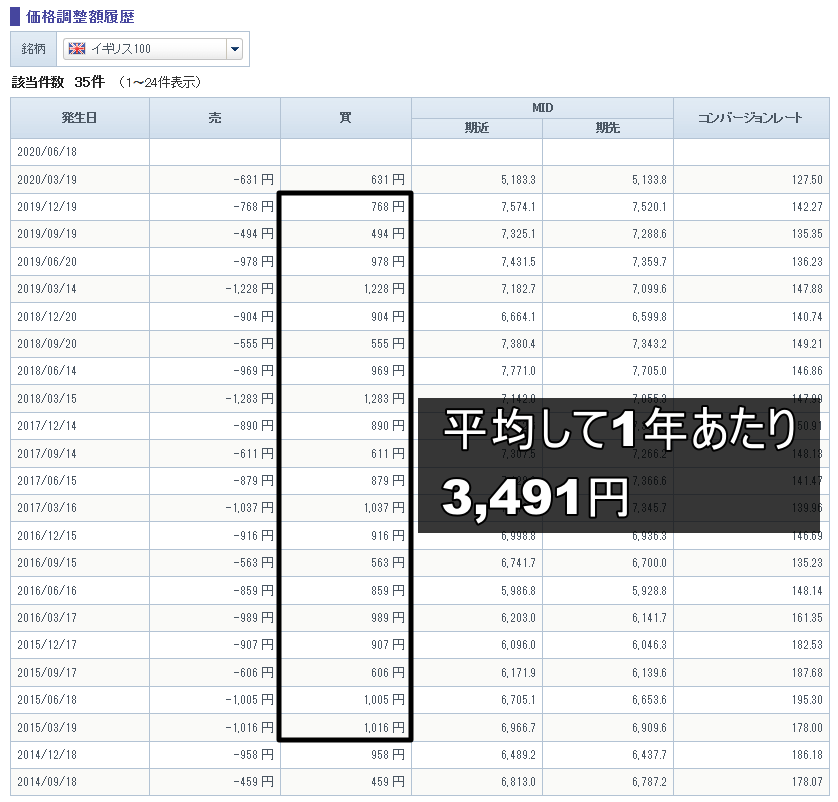Image resolution: width=838 pixels, height=802 pixels.
Task: Select the イギリス100 combo box text
Action: pos(121,49)
